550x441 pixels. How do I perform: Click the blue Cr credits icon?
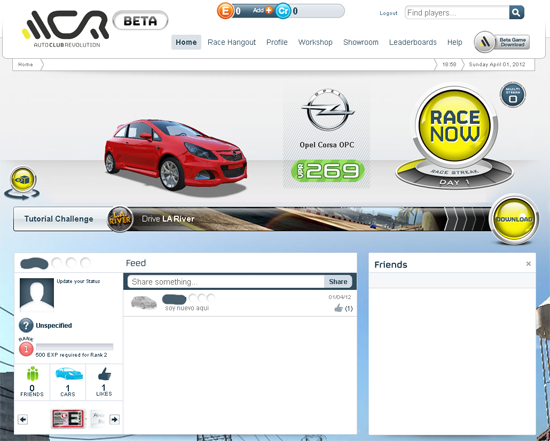[x=283, y=11]
